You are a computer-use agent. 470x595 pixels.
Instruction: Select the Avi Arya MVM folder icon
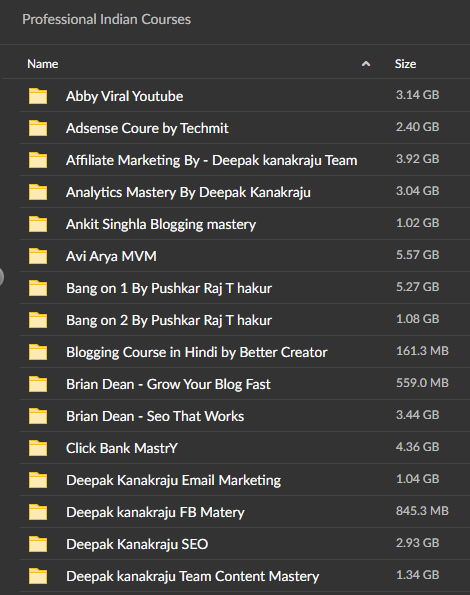click(38, 256)
